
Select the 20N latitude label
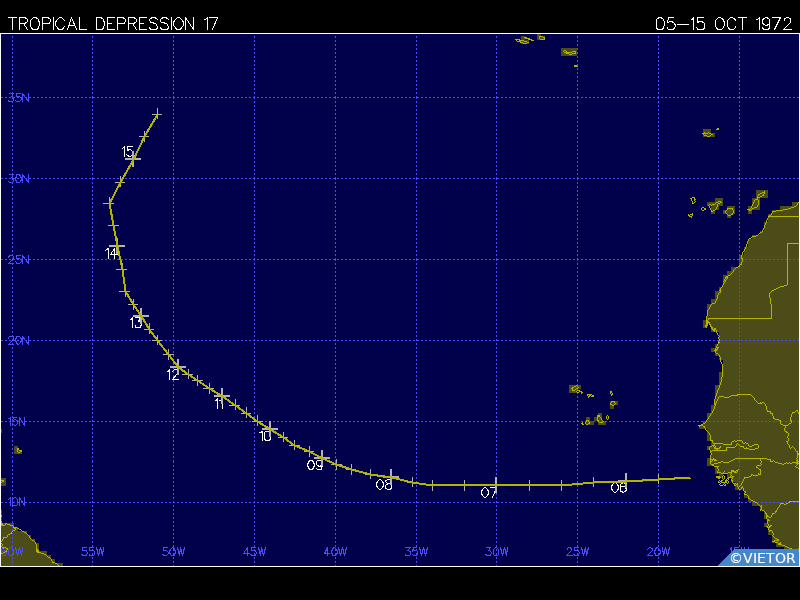point(19,340)
